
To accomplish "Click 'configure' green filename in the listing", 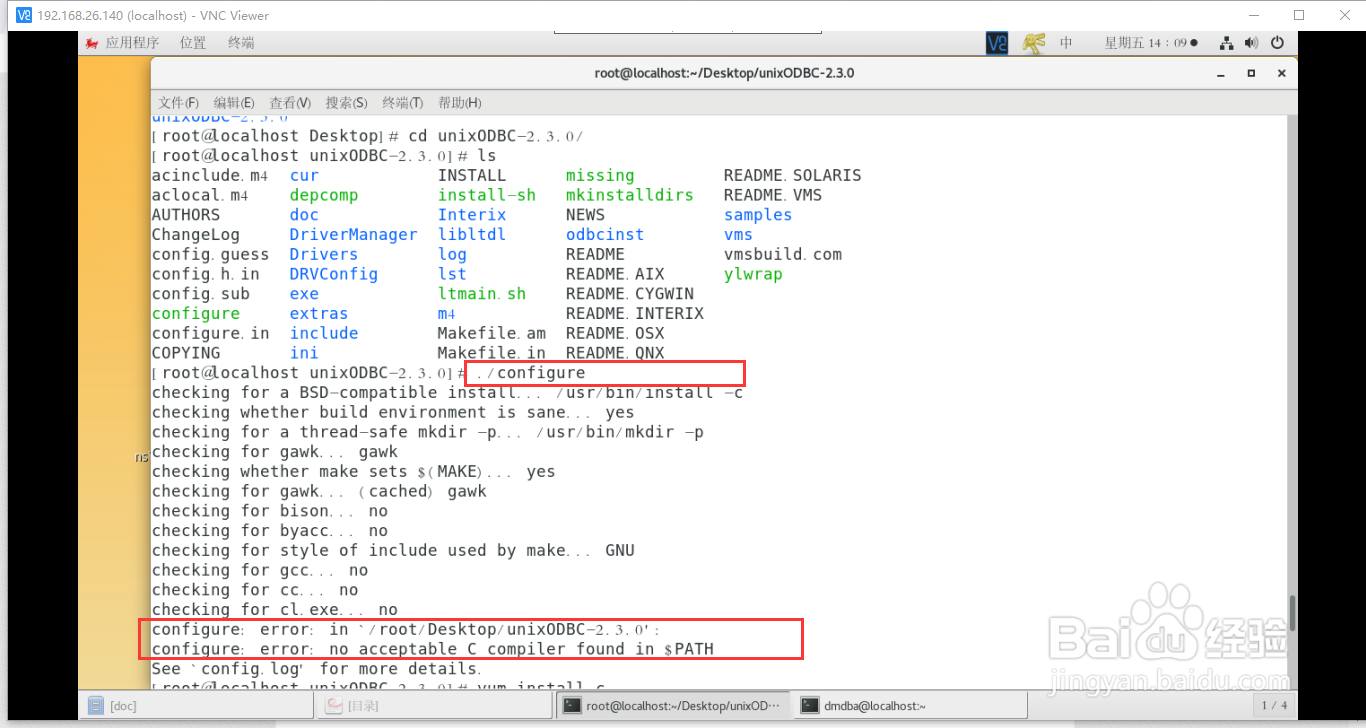I will [196, 313].
